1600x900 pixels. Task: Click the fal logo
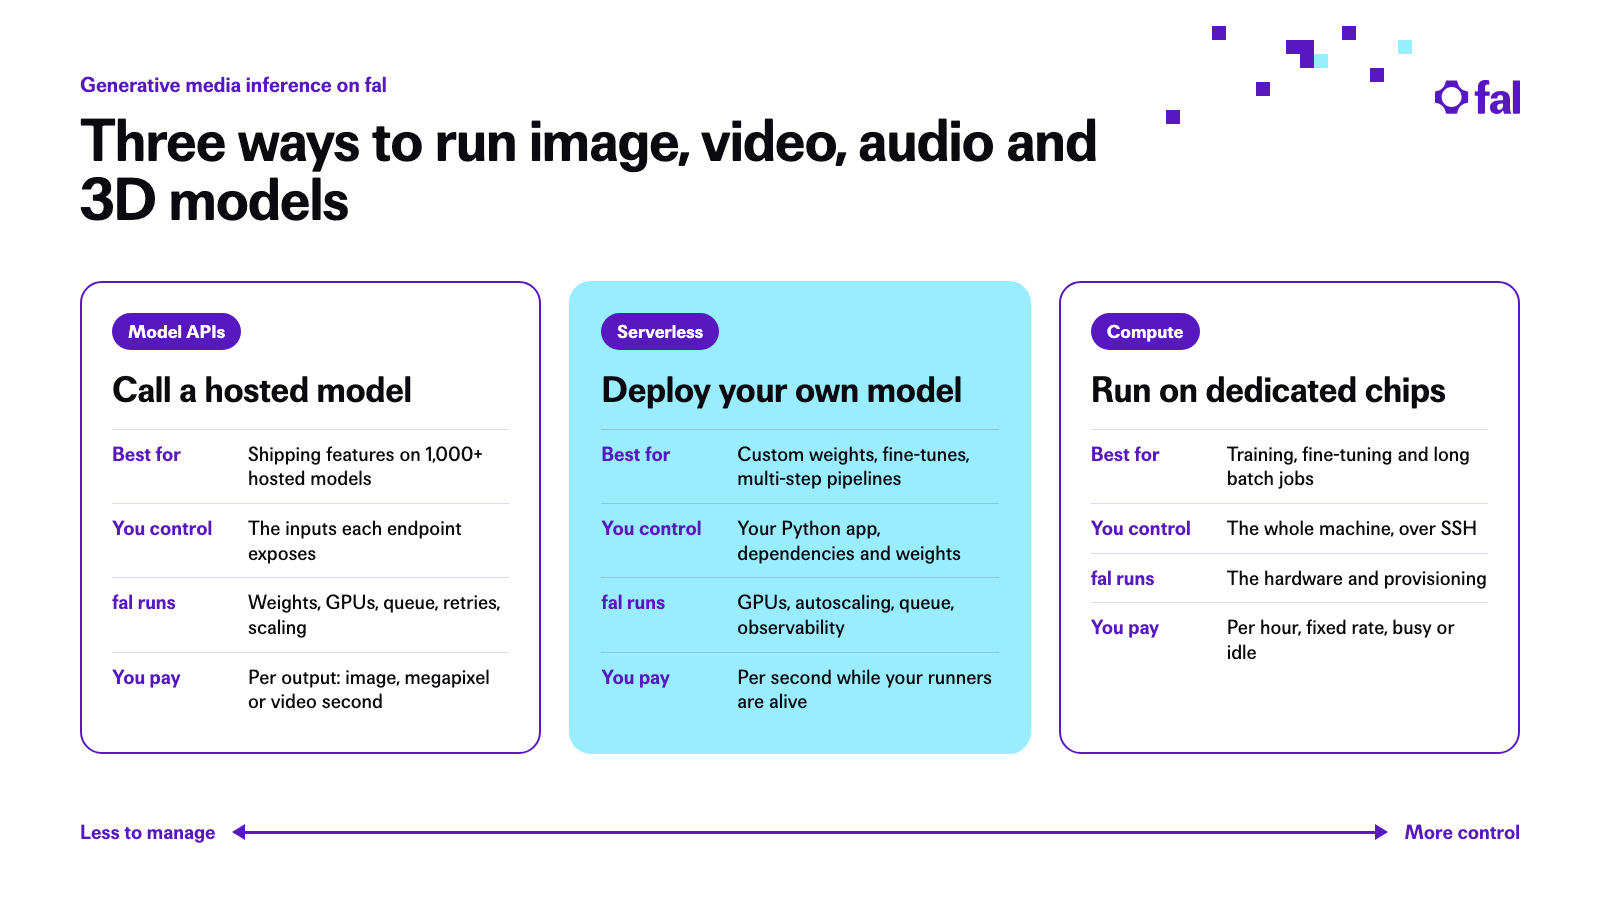point(1477,98)
